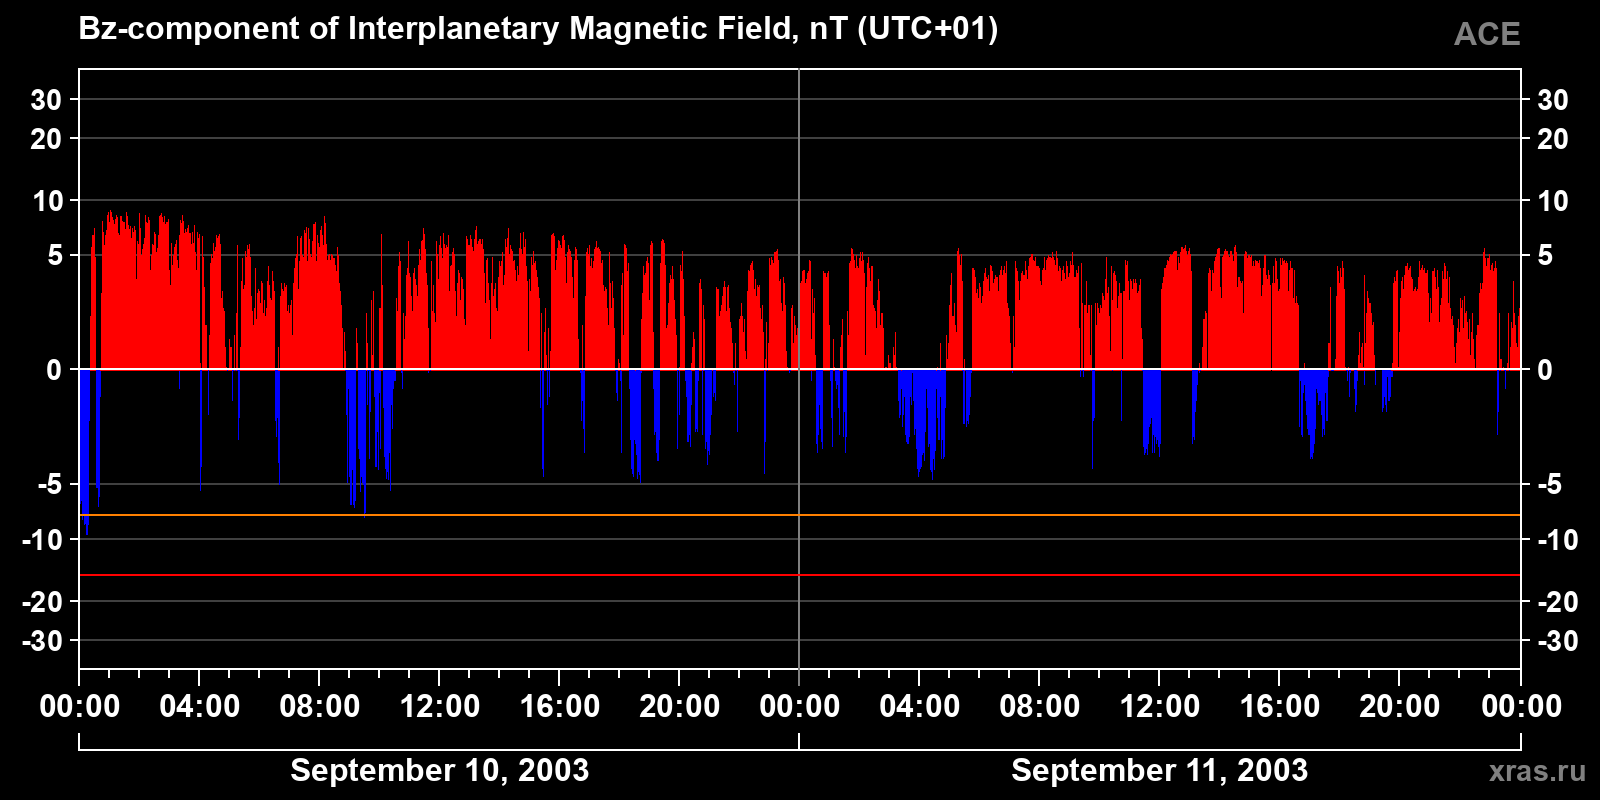Click the right-axis value -10
The image size is (1600, 800).
(1557, 540)
